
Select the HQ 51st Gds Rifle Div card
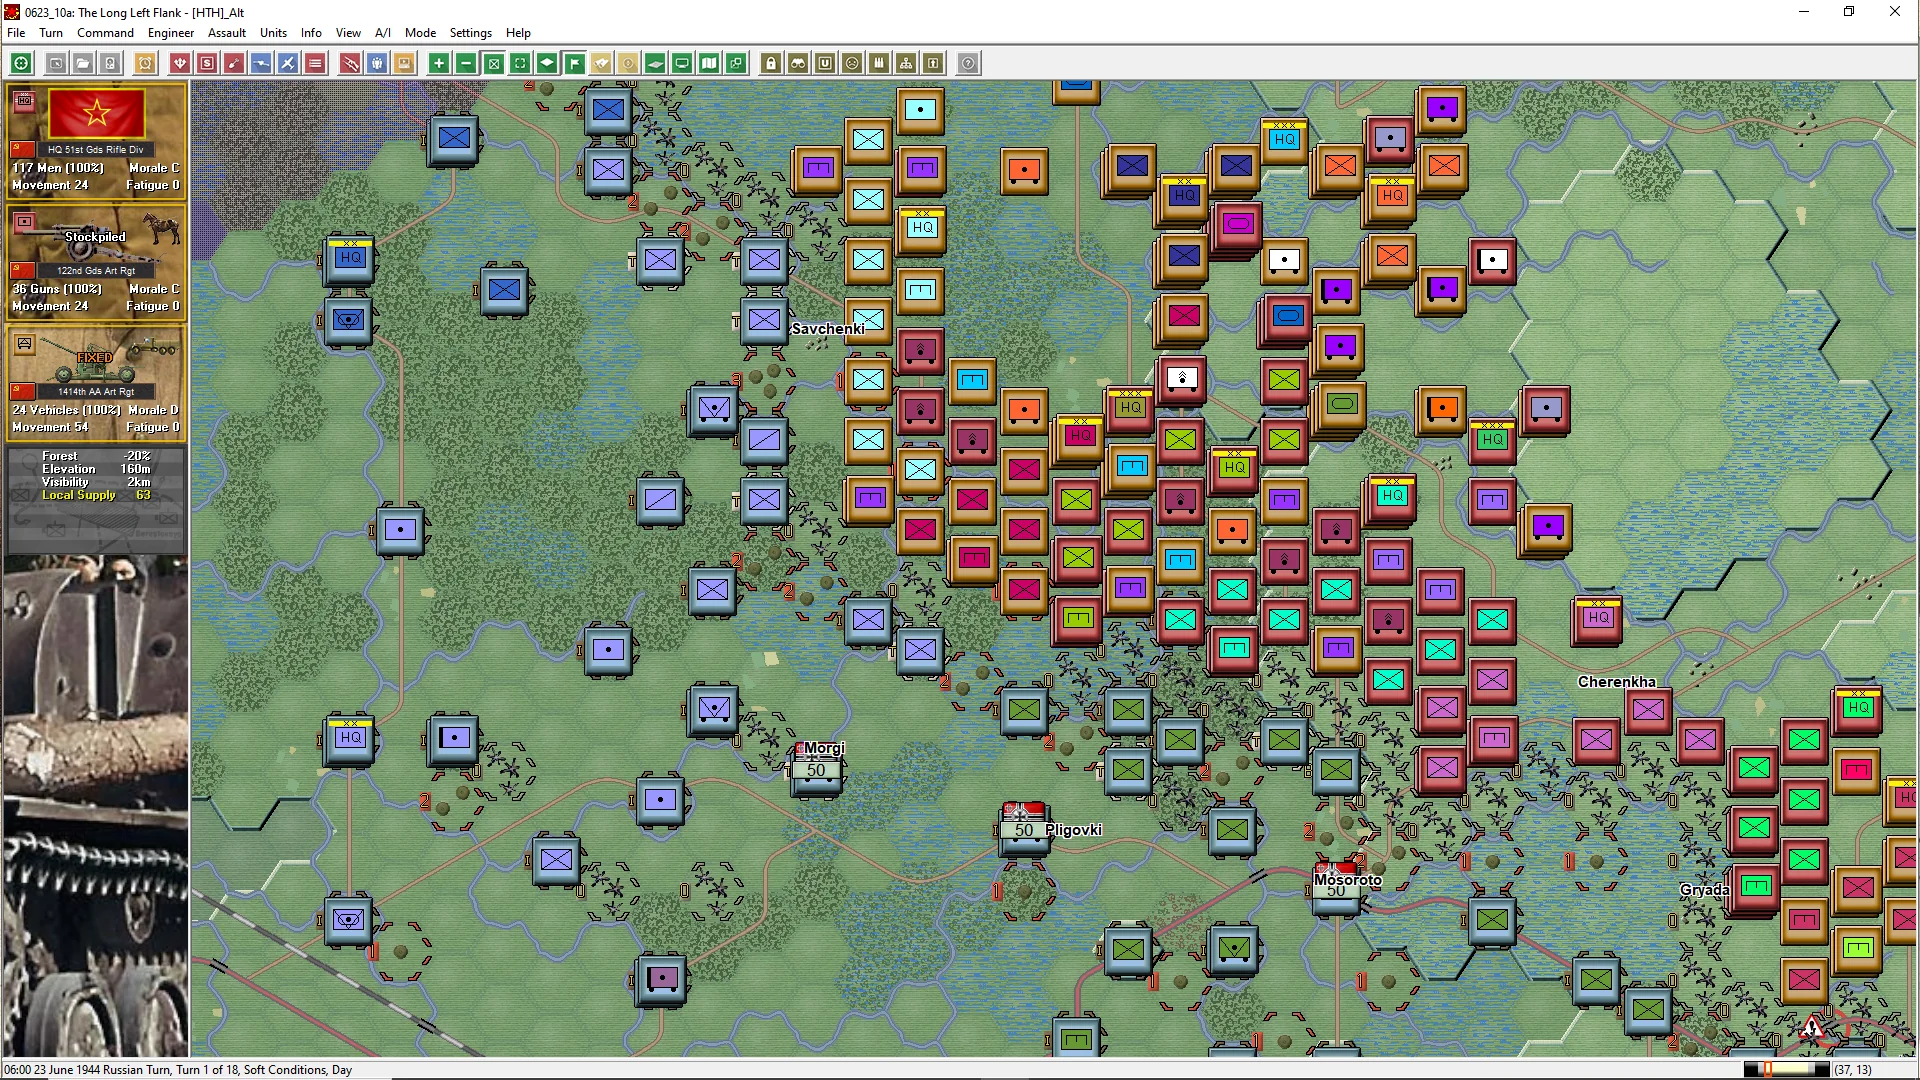click(x=96, y=140)
